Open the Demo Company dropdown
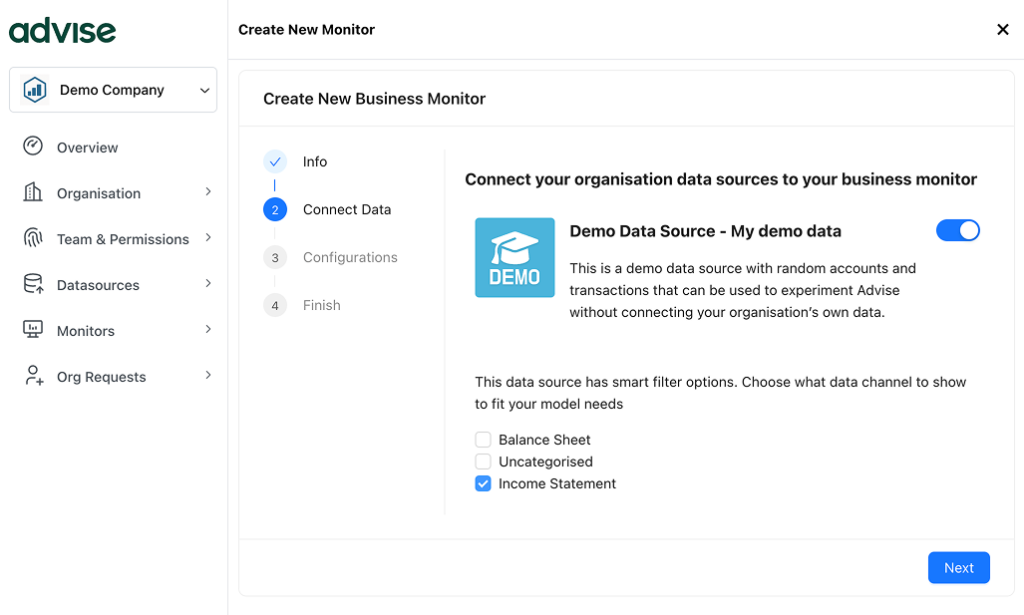Viewport: 1024px width, 615px height. 113,90
